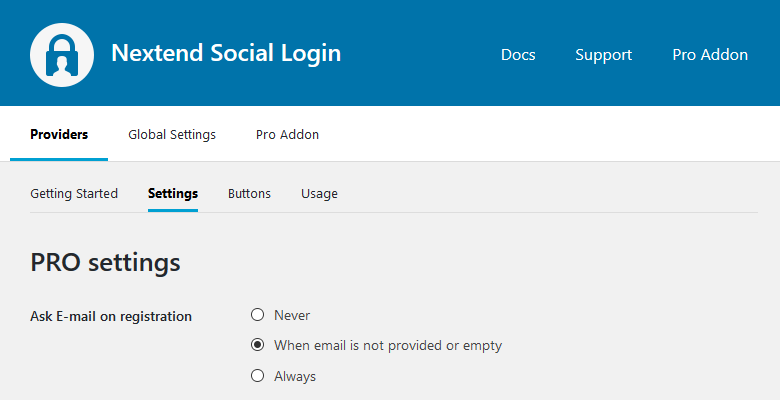Select the Settings sub-tab
The image size is (780, 400).
tap(173, 194)
